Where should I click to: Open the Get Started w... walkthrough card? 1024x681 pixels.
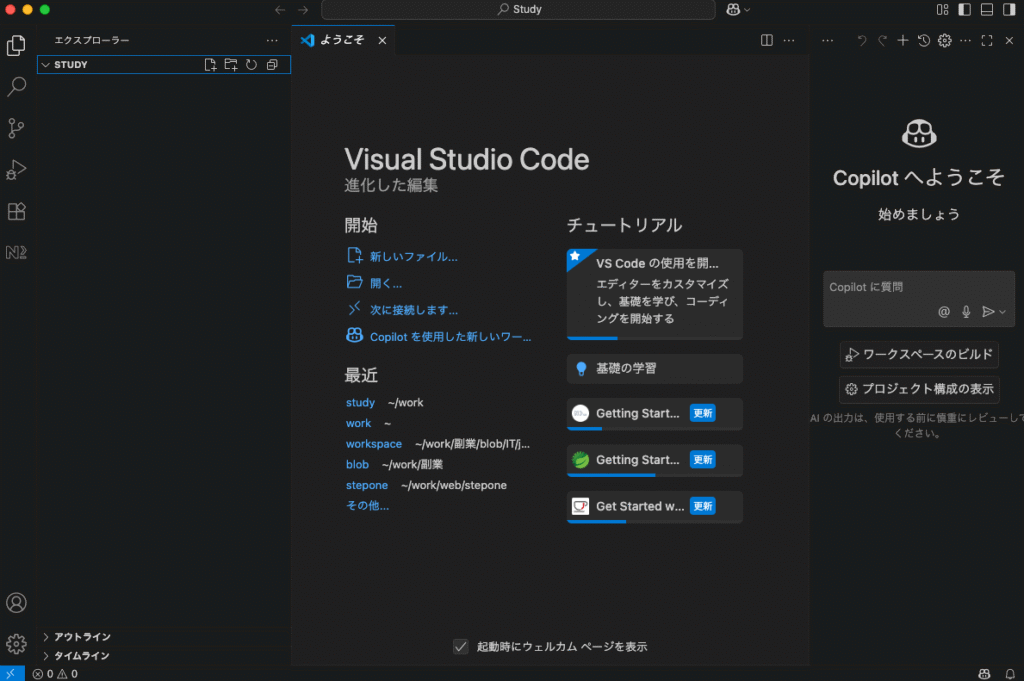point(654,507)
